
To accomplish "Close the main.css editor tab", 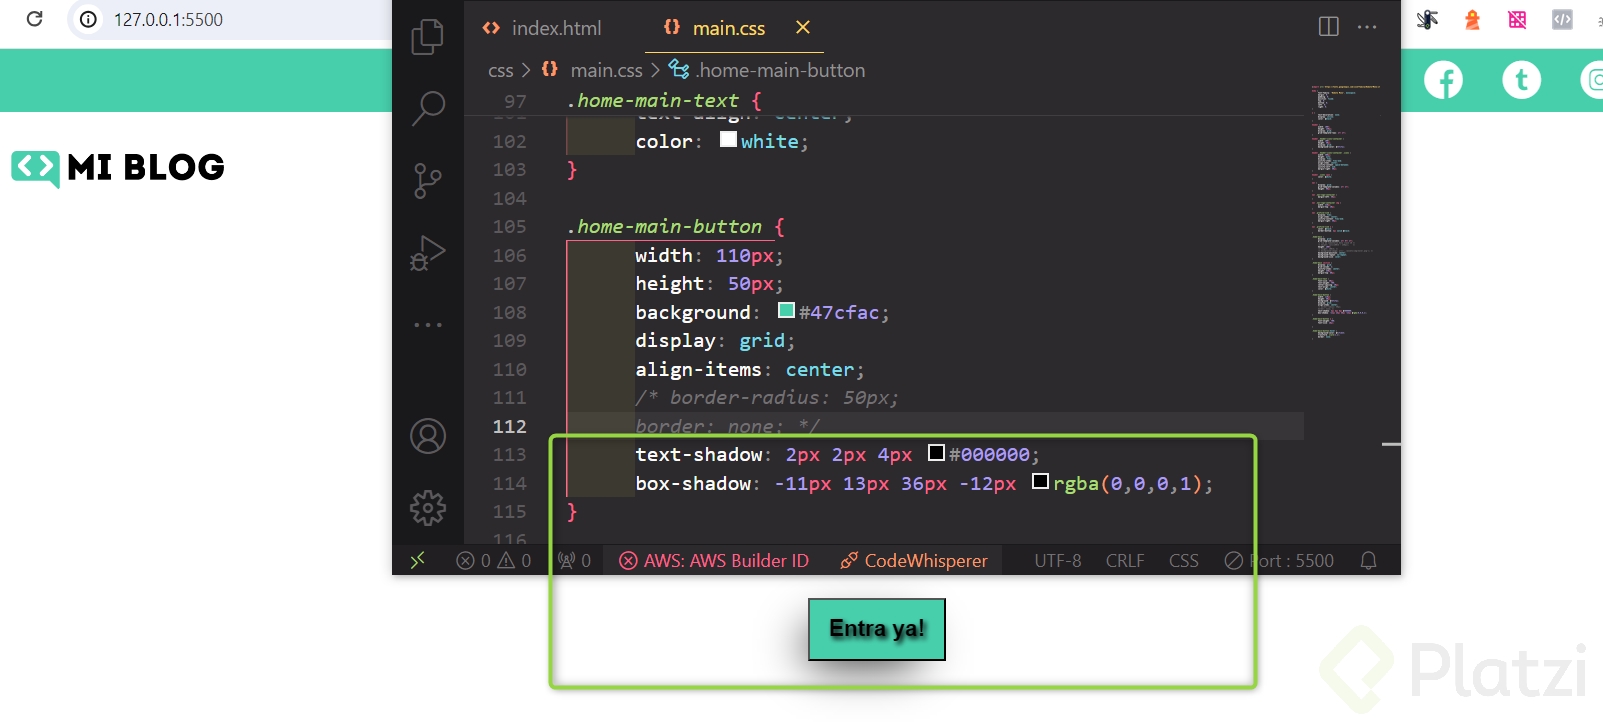I will [803, 27].
